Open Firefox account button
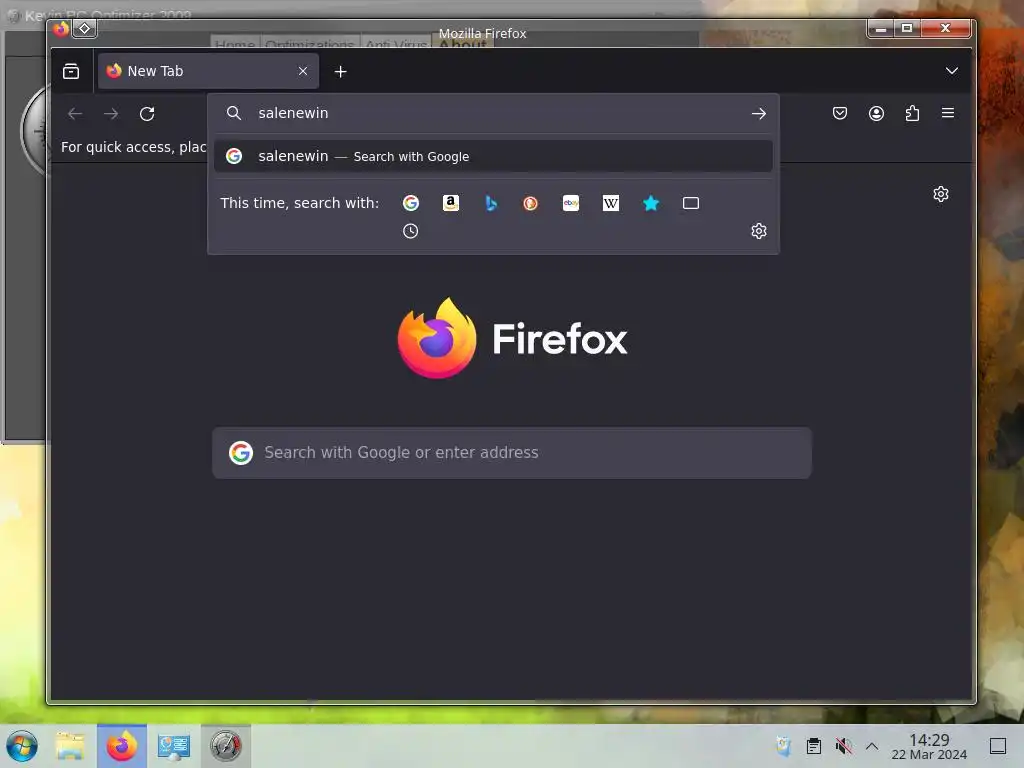This screenshot has width=1024, height=768. click(876, 114)
